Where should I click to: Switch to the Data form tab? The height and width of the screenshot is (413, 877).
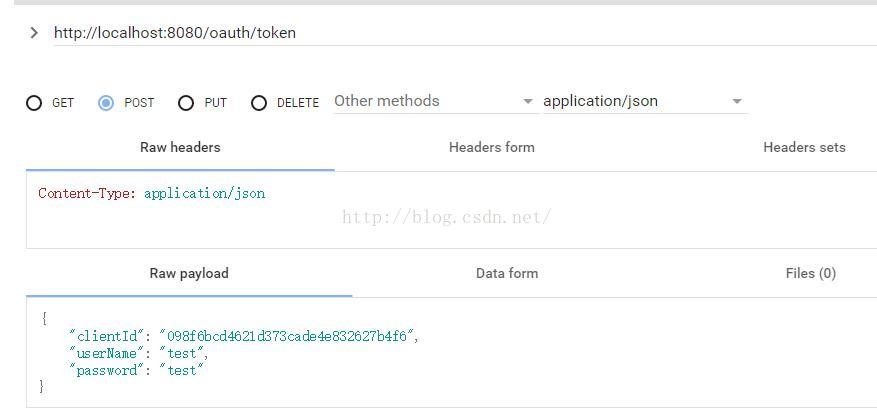click(x=507, y=273)
